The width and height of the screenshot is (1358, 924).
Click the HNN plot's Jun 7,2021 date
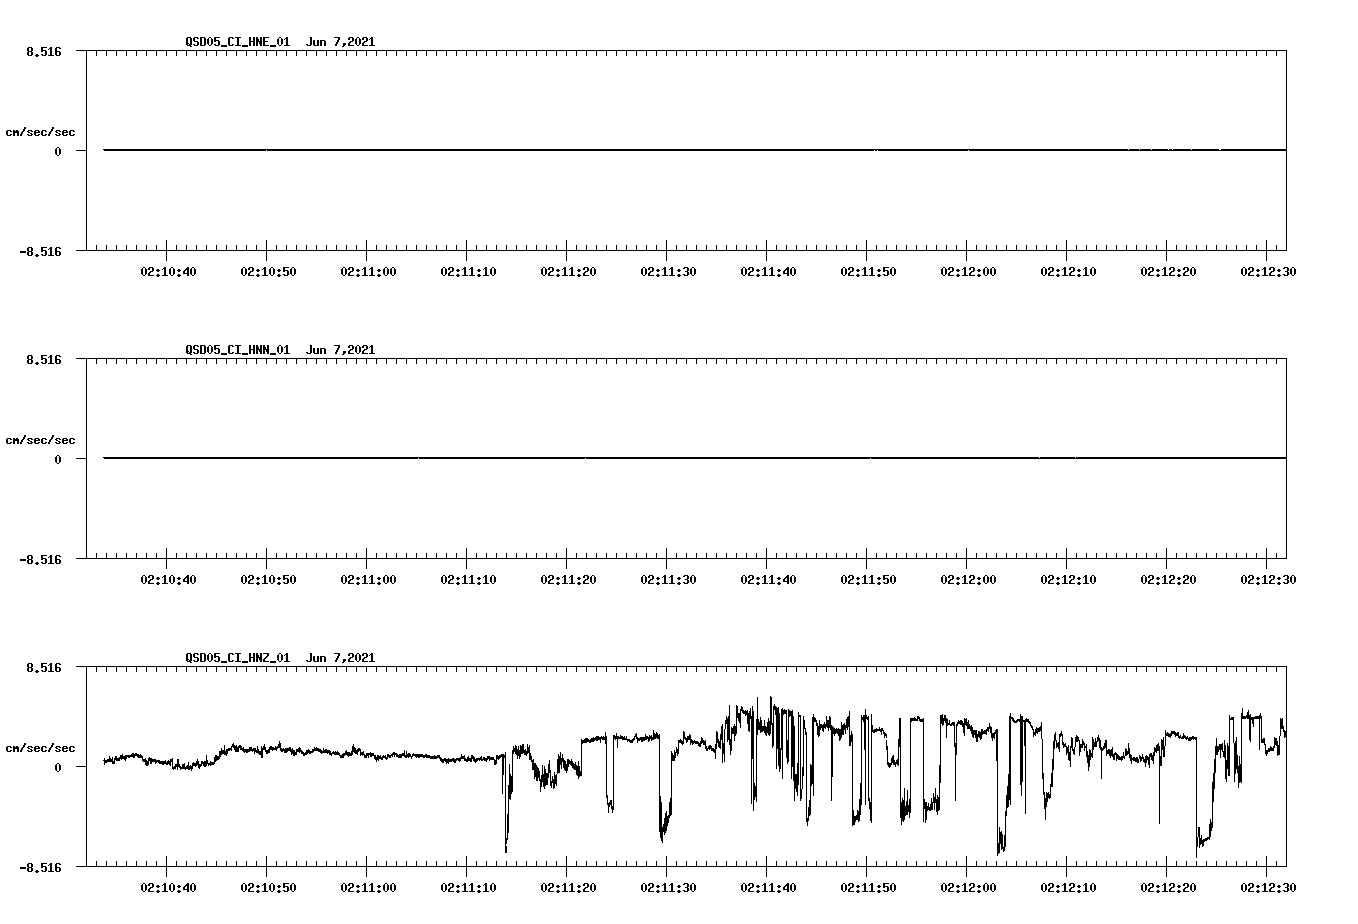point(341,350)
